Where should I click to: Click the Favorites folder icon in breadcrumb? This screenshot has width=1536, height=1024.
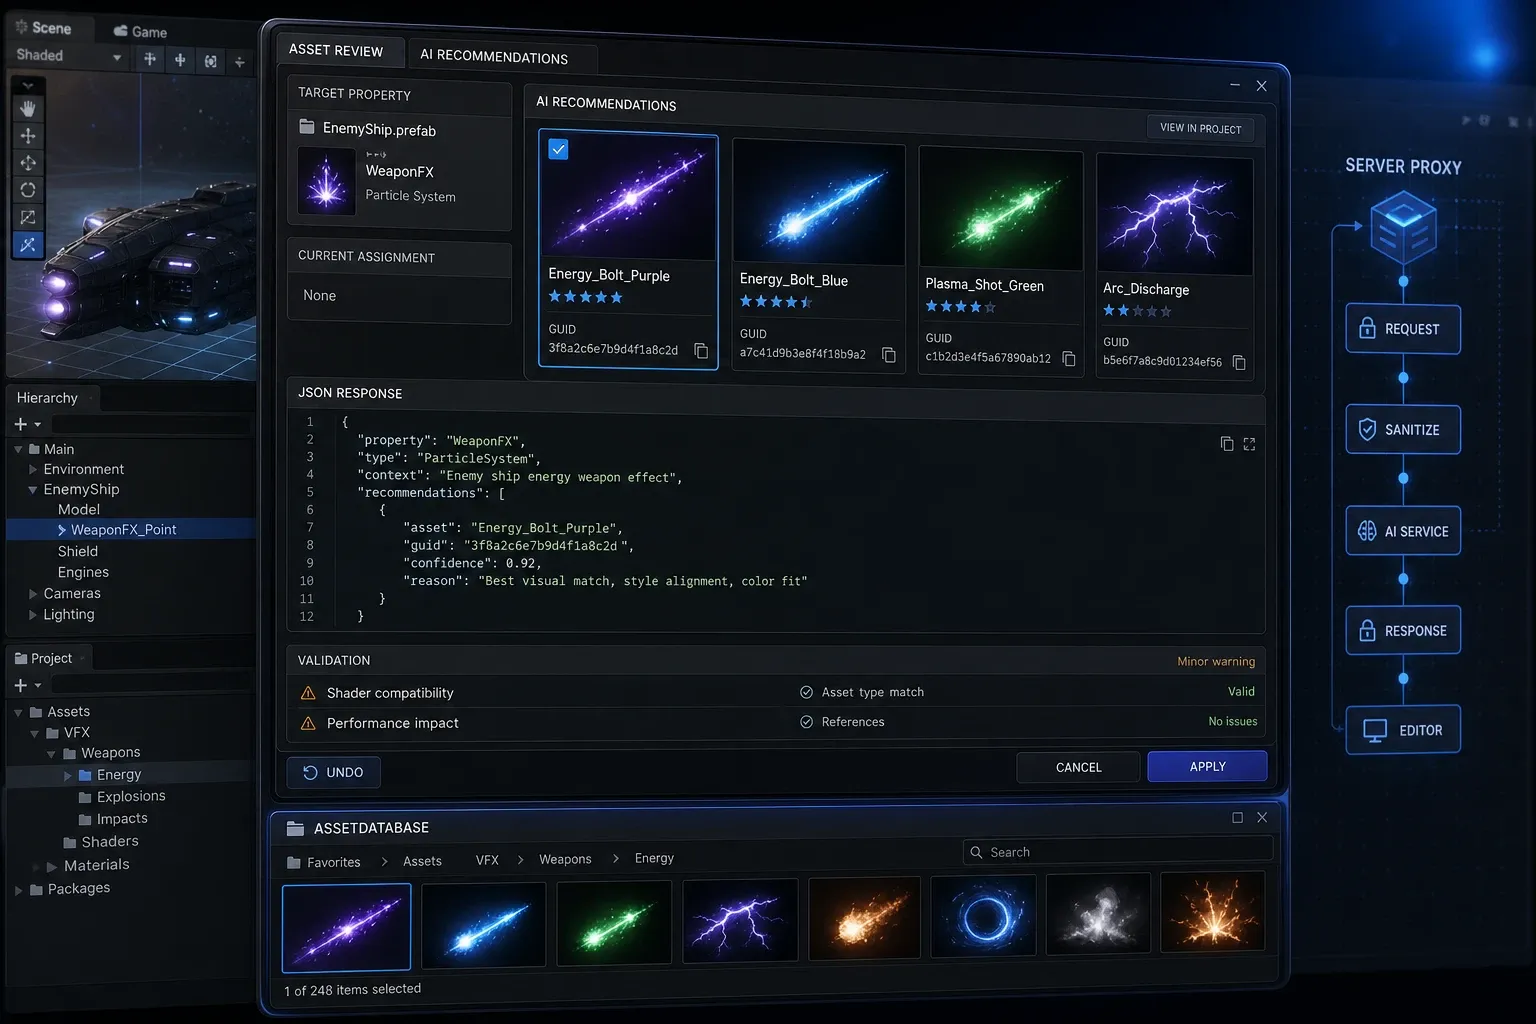(294, 862)
